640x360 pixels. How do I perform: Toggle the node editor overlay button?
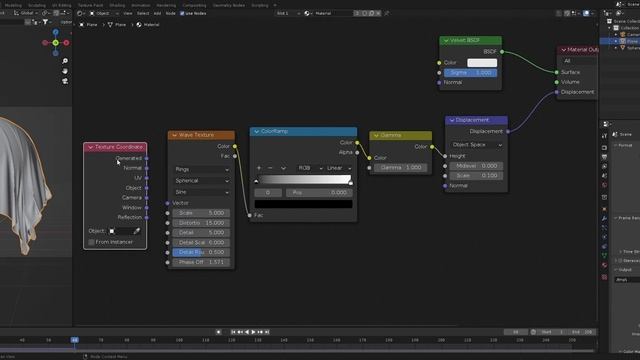tap(586, 13)
